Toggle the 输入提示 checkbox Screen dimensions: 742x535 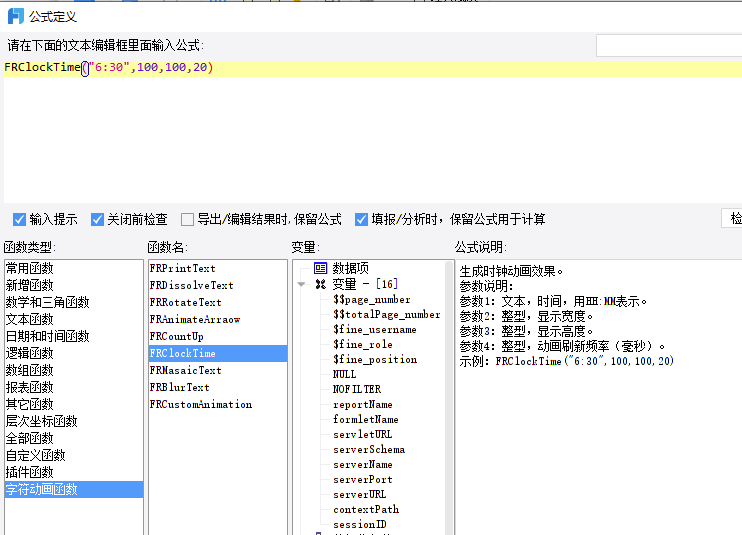pos(19,219)
